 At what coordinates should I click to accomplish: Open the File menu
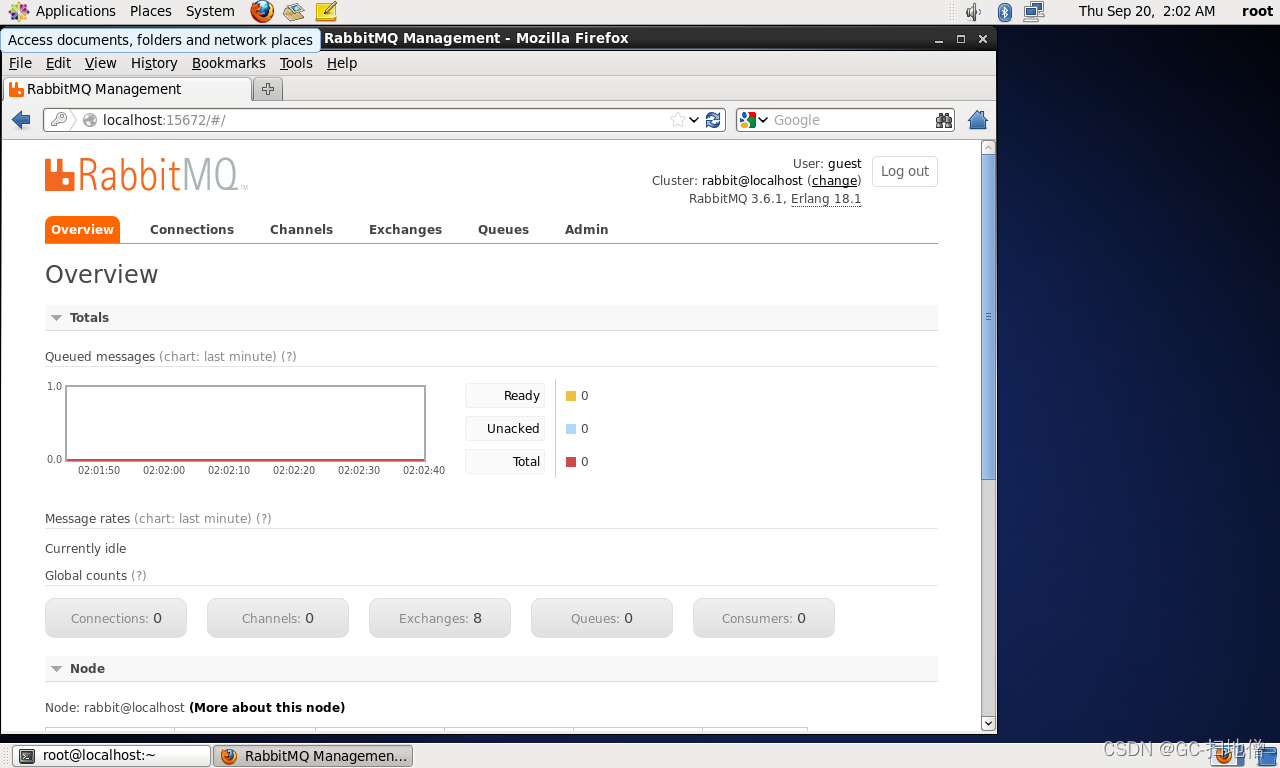point(20,63)
